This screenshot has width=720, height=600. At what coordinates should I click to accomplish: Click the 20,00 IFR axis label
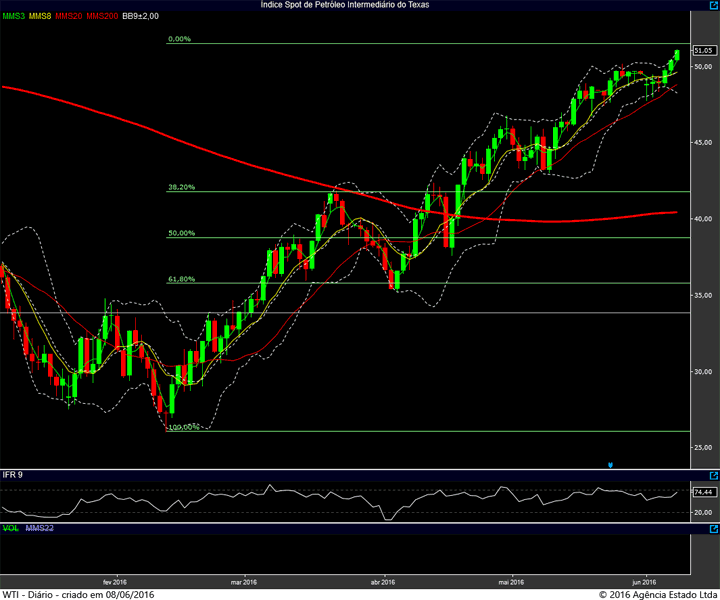pyautogui.click(x=703, y=513)
